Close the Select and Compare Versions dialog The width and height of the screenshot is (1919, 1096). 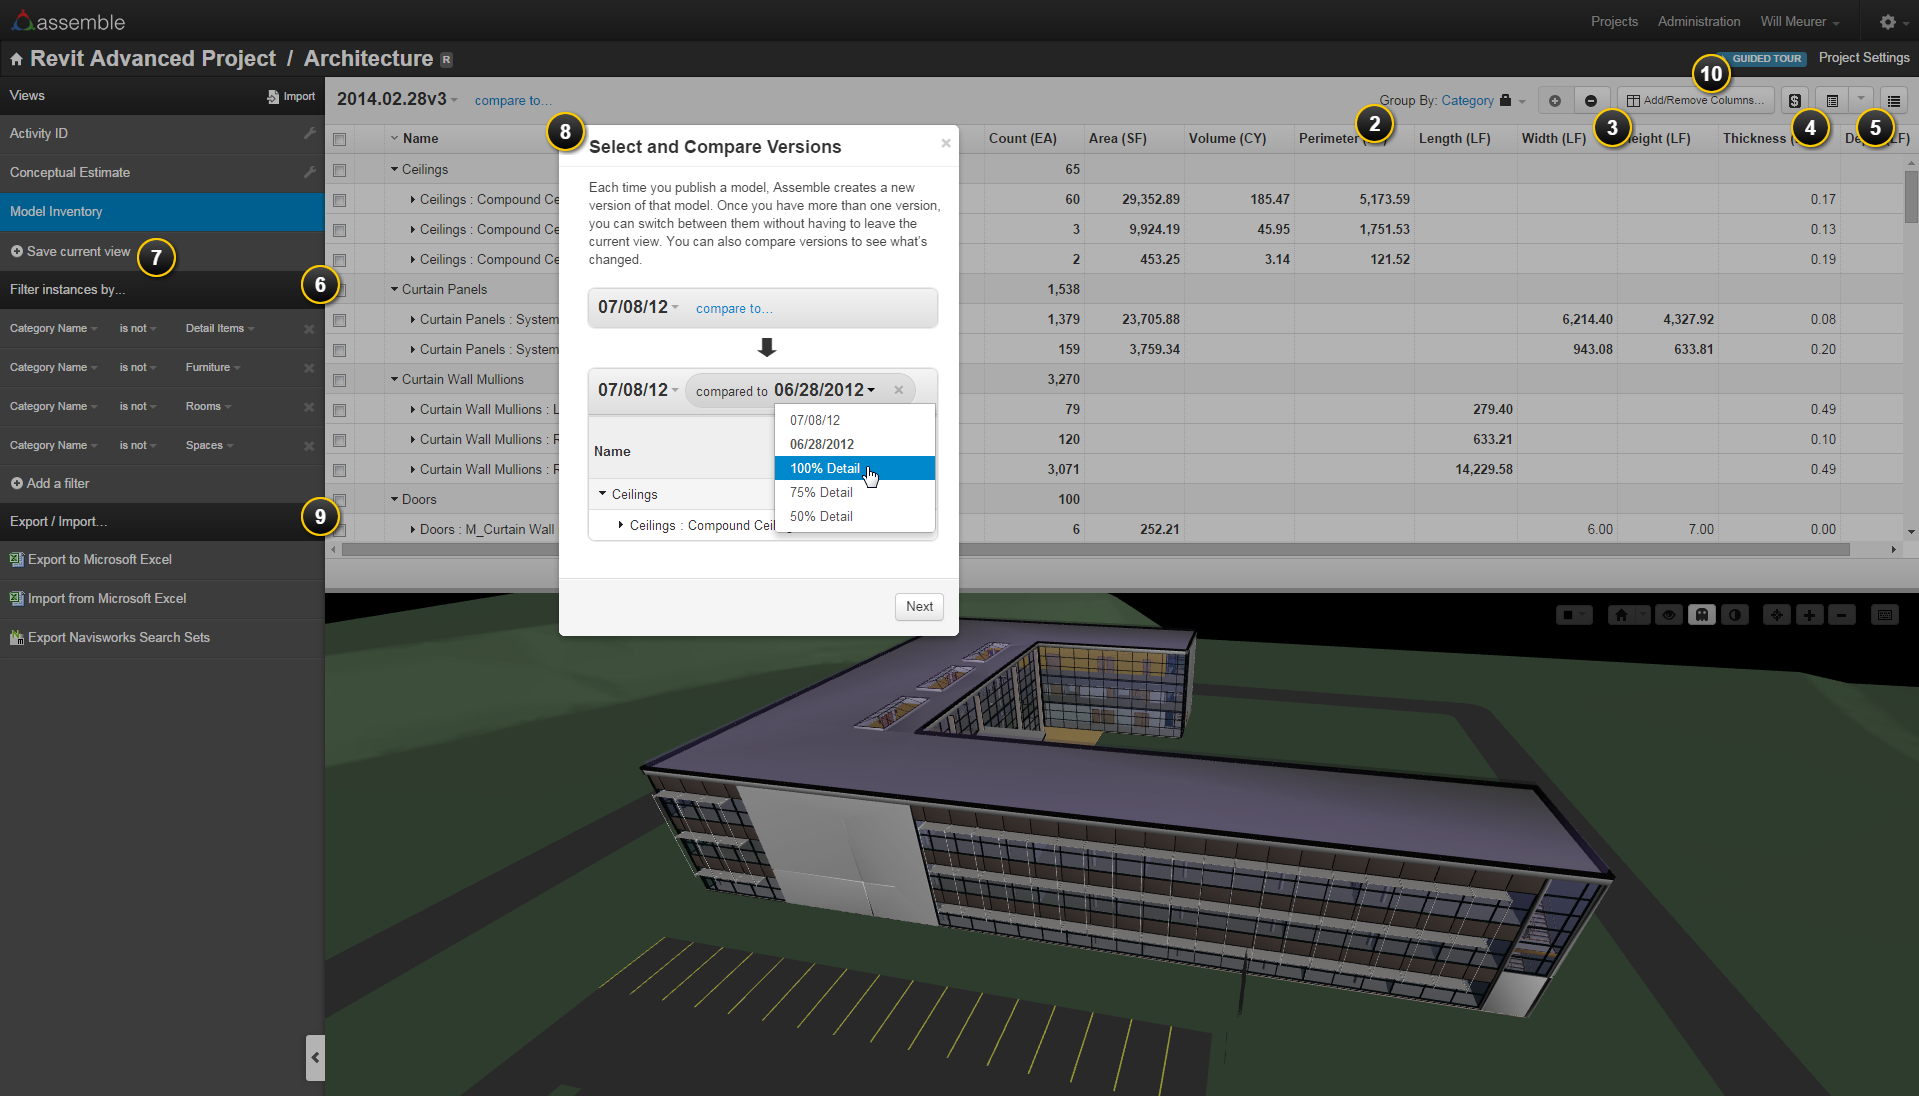click(x=946, y=143)
